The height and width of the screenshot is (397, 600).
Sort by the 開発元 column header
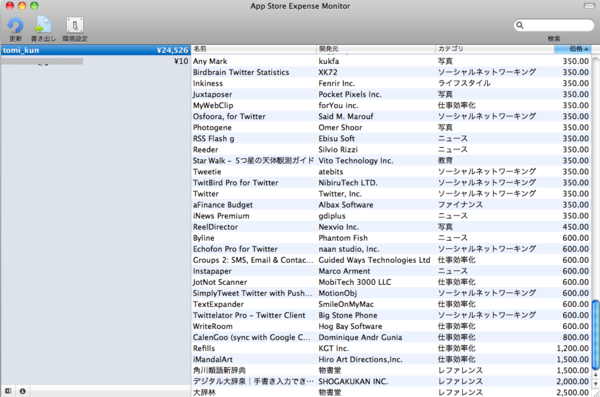click(376, 49)
